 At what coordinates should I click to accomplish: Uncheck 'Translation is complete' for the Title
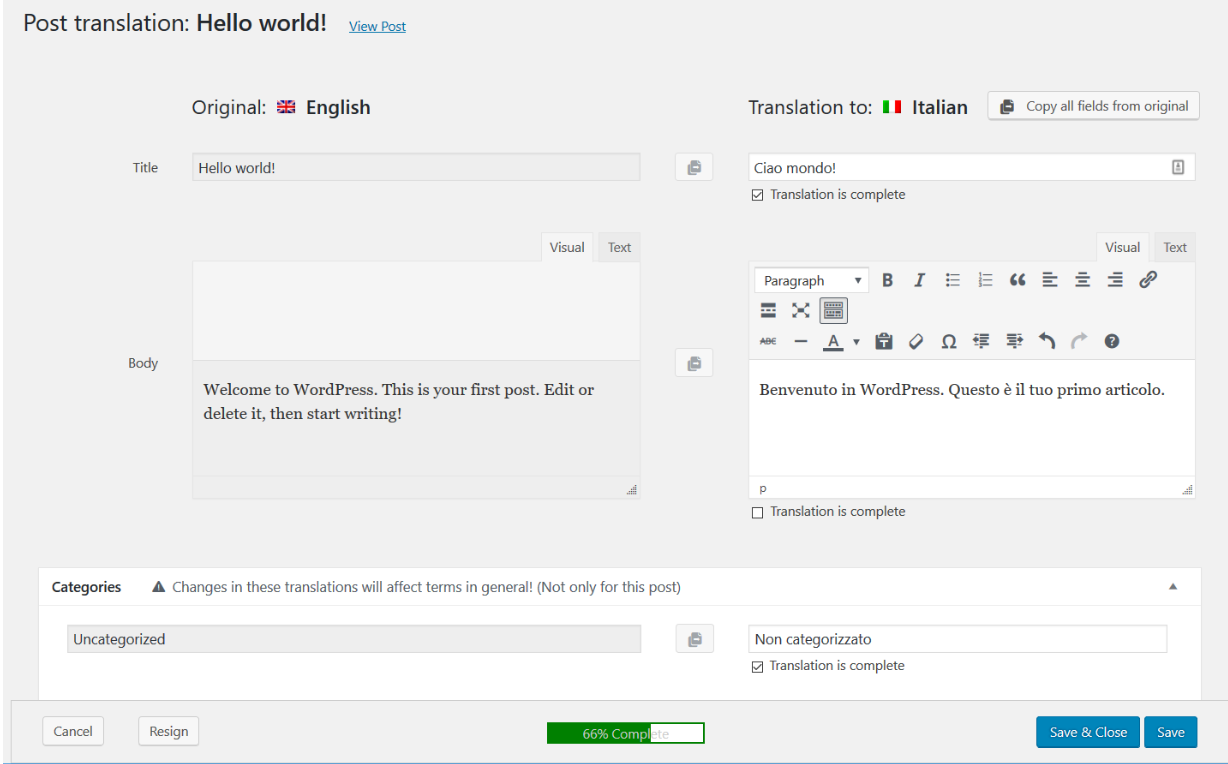tap(757, 194)
